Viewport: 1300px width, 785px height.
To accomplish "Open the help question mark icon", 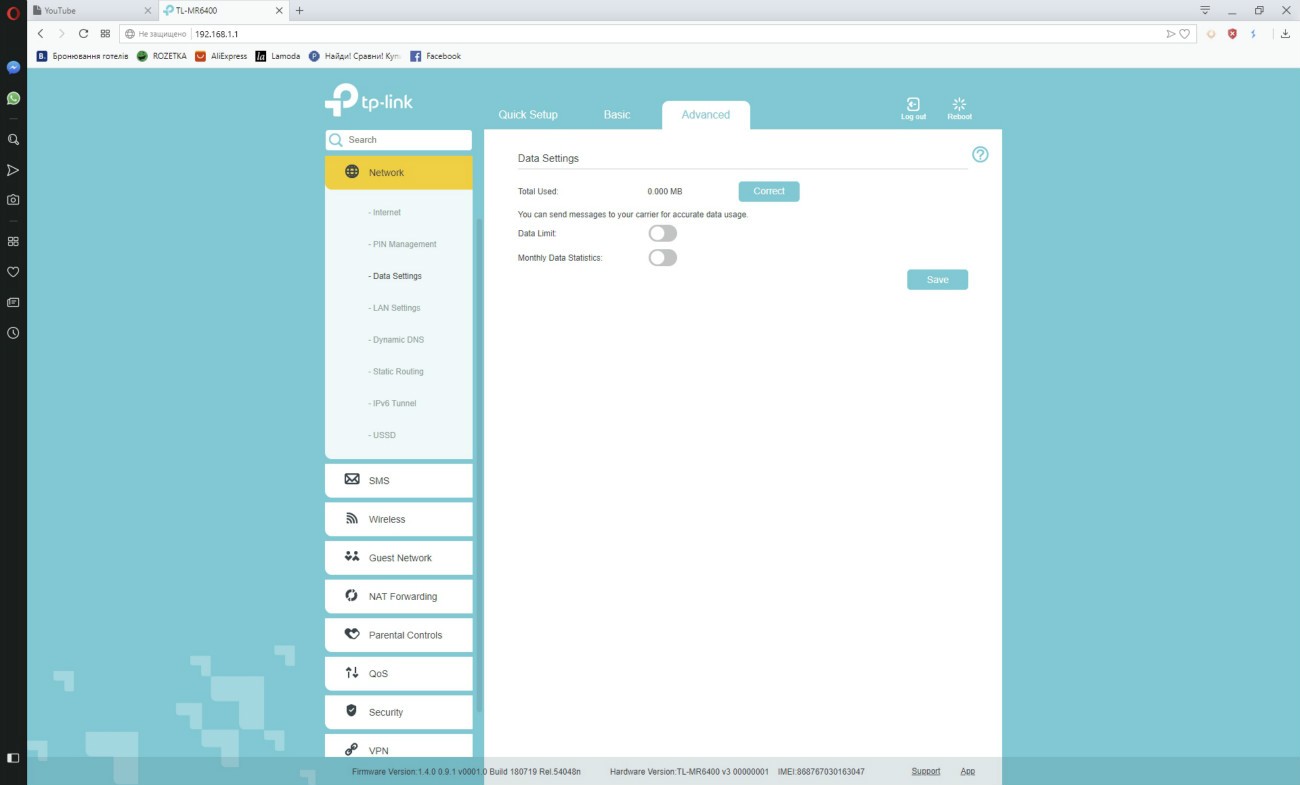I will (x=980, y=155).
